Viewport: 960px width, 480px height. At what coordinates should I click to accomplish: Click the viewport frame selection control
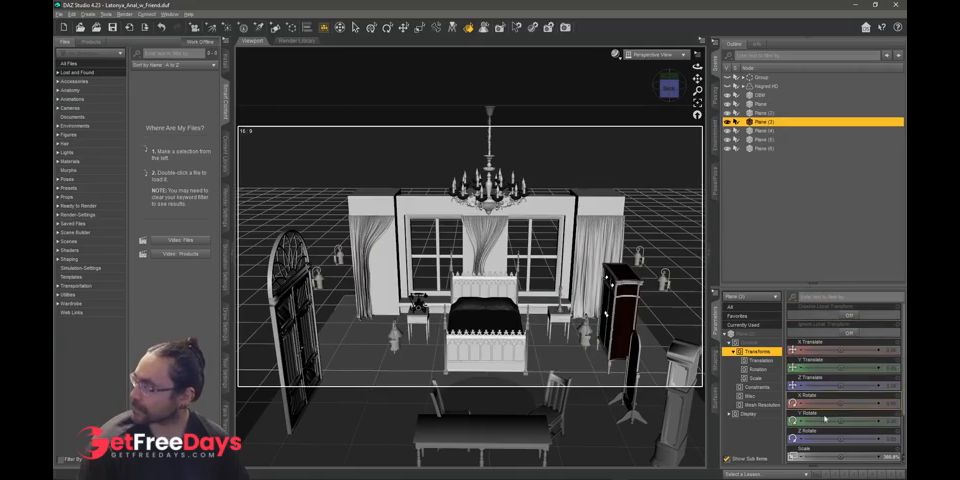[x=697, y=103]
